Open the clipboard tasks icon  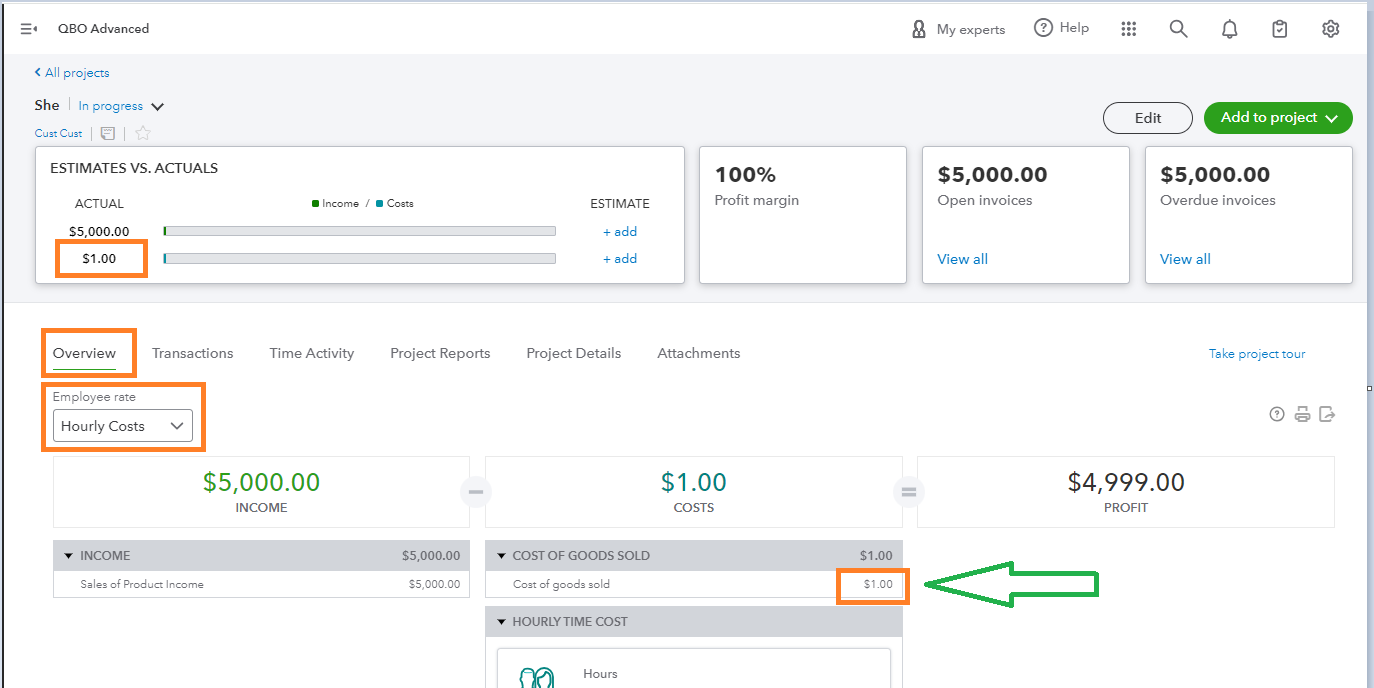coord(1279,29)
